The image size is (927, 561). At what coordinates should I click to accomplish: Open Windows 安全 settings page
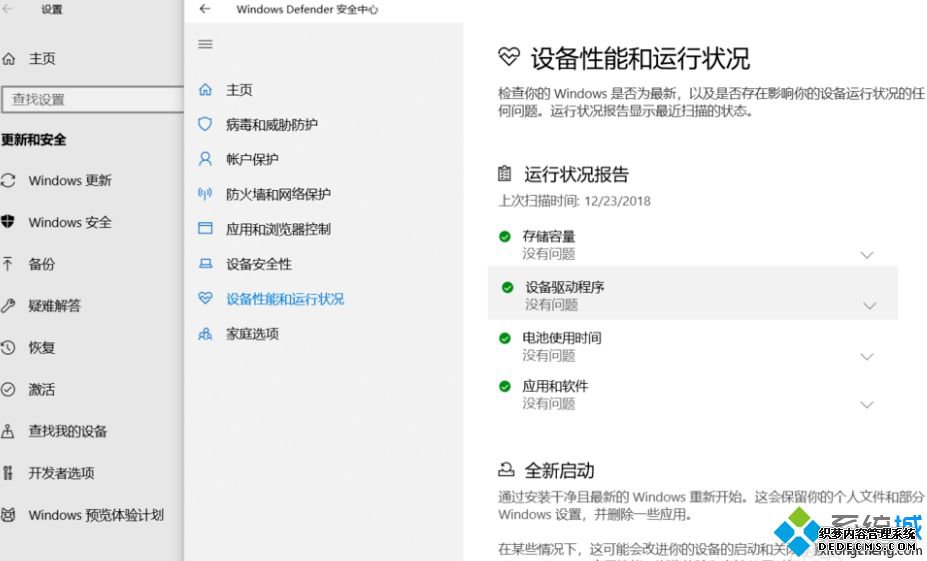[x=70, y=222]
